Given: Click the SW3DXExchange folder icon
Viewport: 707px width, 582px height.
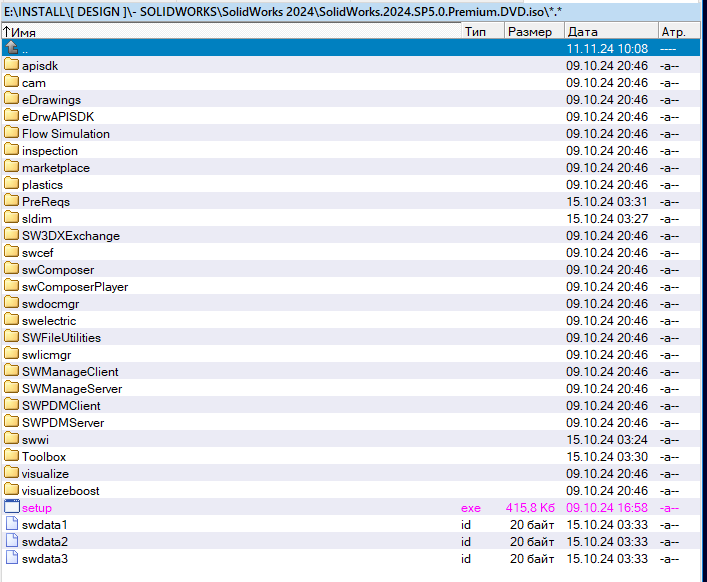Looking at the screenshot, I should click(x=12, y=235).
